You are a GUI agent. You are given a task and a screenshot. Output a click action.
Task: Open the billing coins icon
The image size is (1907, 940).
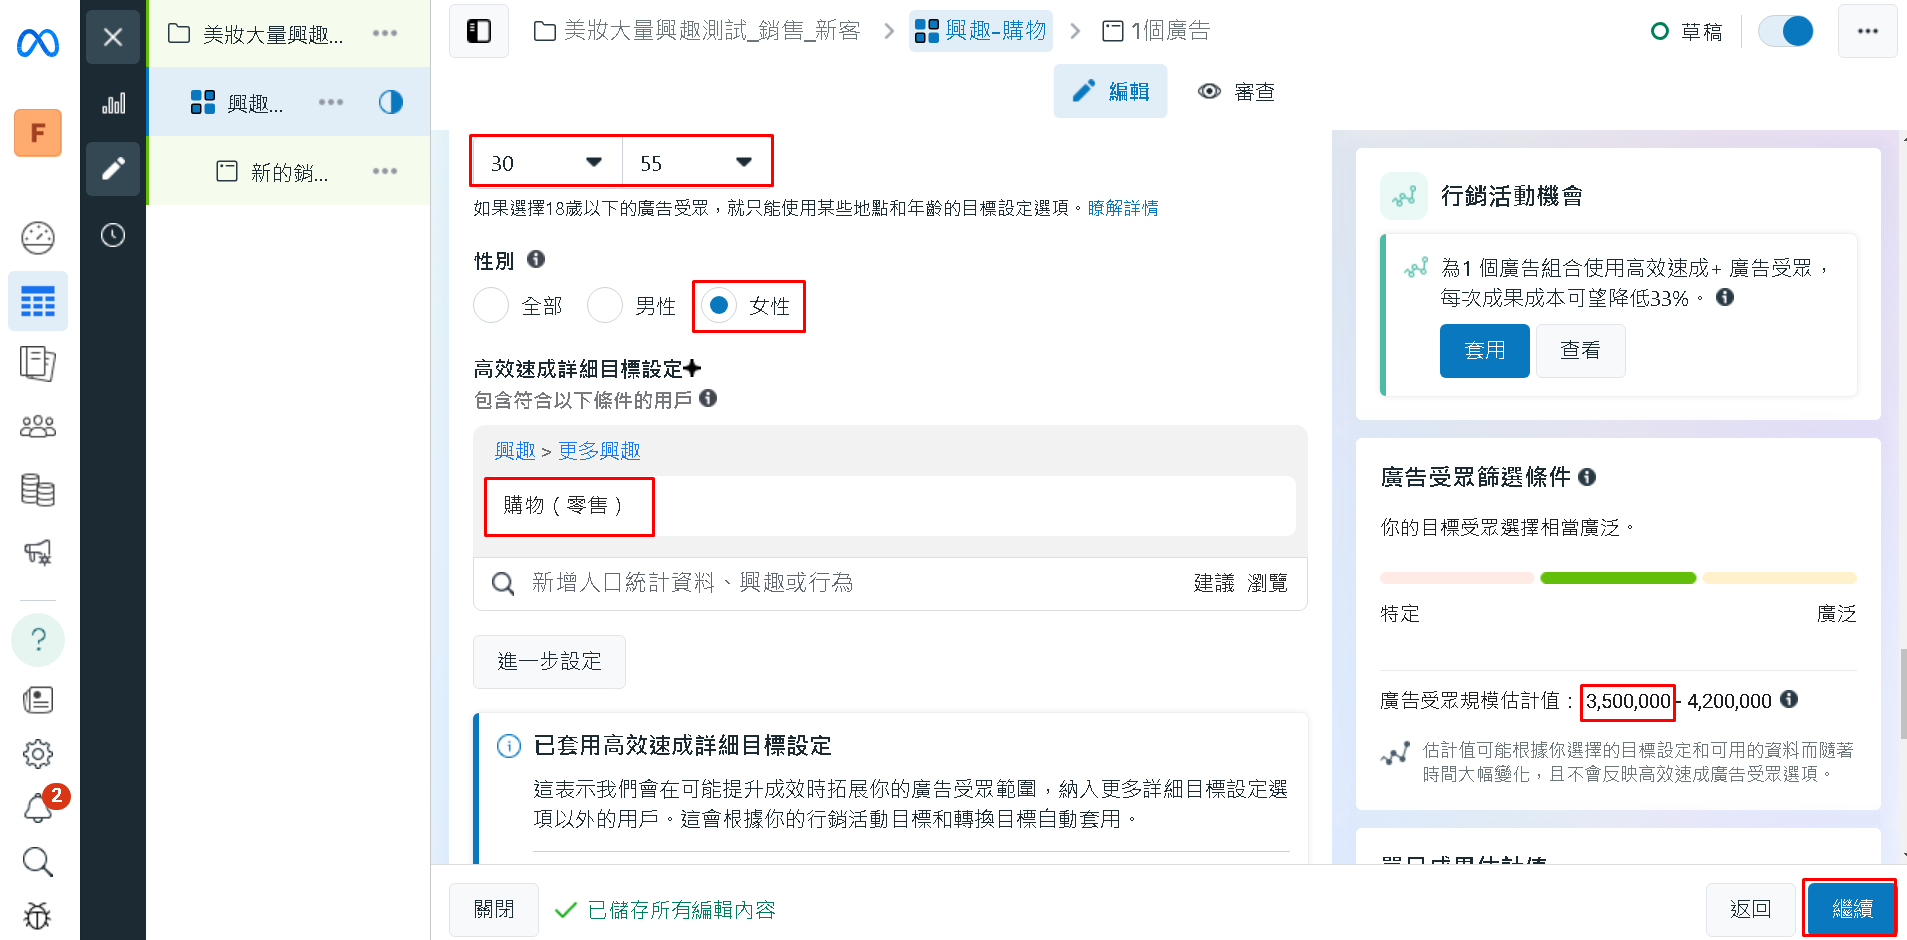click(x=38, y=490)
